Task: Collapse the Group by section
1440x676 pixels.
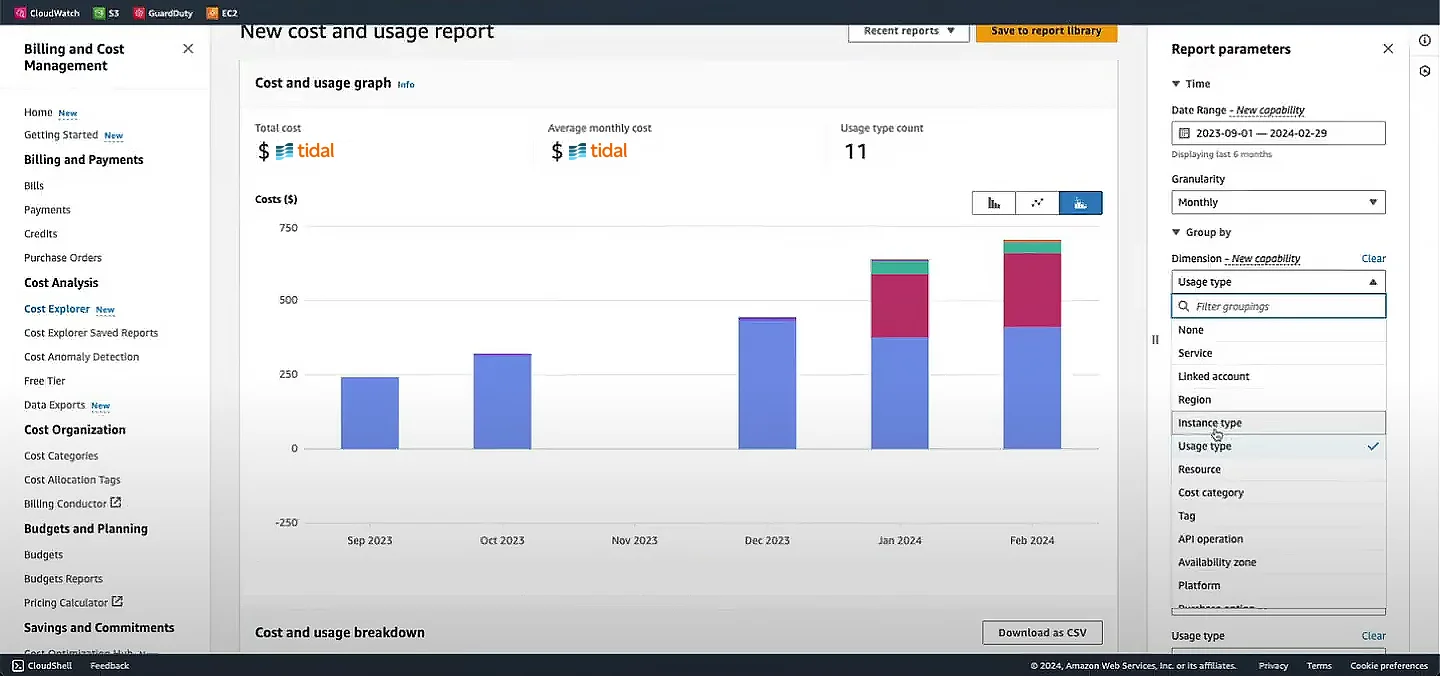Action: coord(1202,232)
